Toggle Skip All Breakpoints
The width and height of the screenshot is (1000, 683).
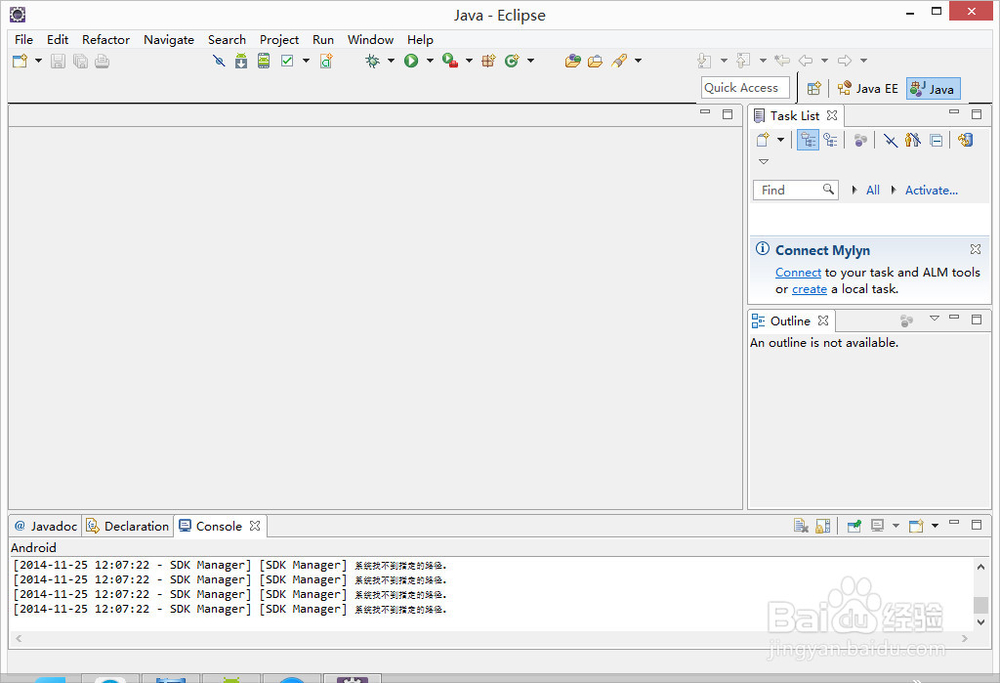pyautogui.click(x=219, y=61)
